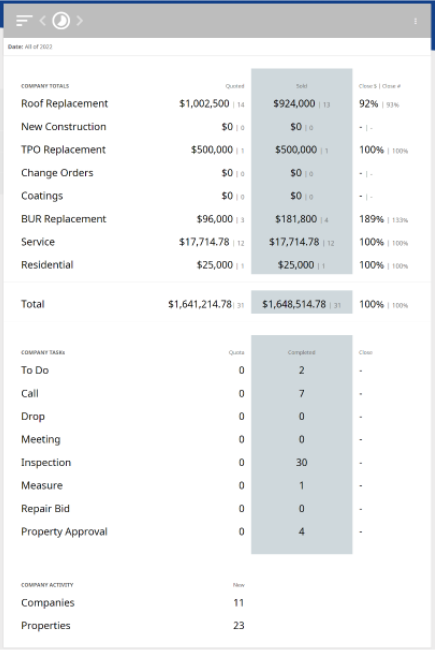Select the Service row label
The image size is (435, 650).
click(x=38, y=242)
